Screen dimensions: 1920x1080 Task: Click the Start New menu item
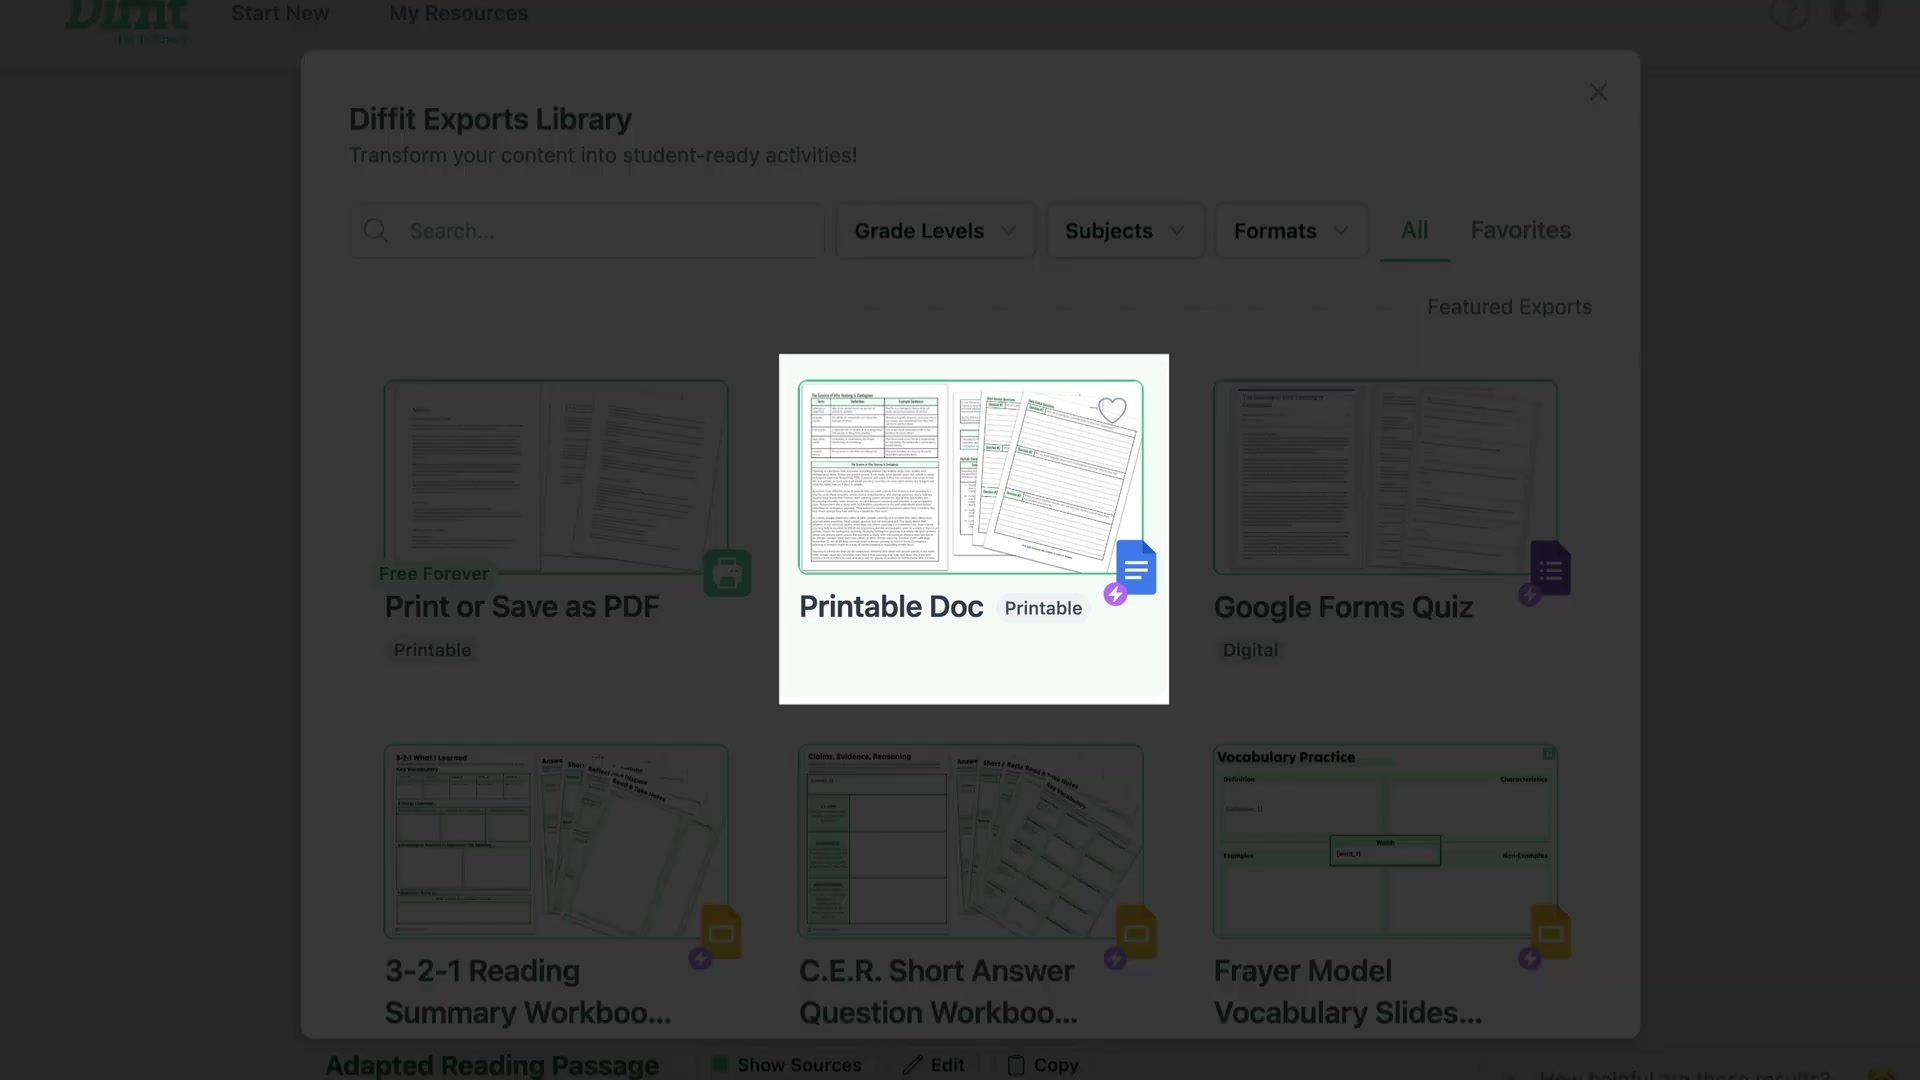279,13
